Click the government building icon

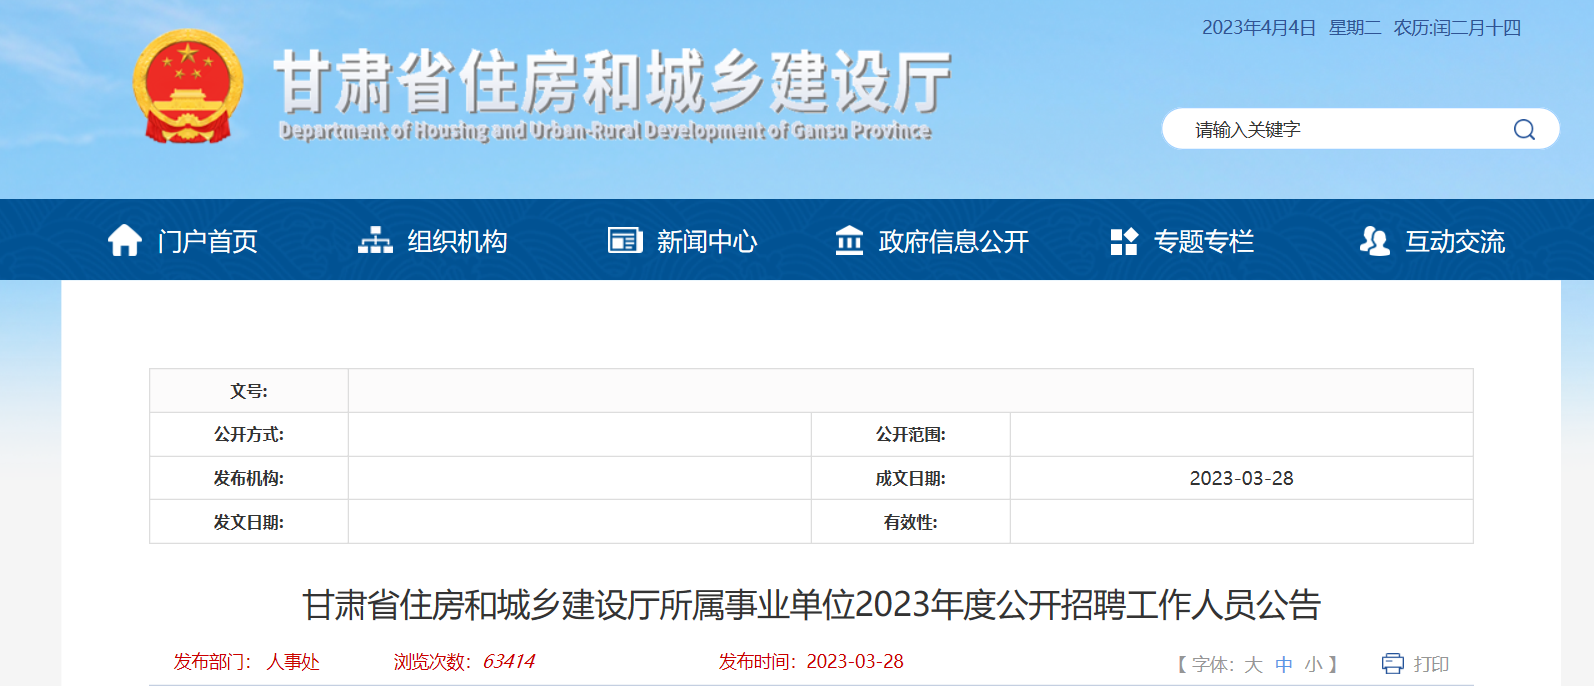[849, 241]
